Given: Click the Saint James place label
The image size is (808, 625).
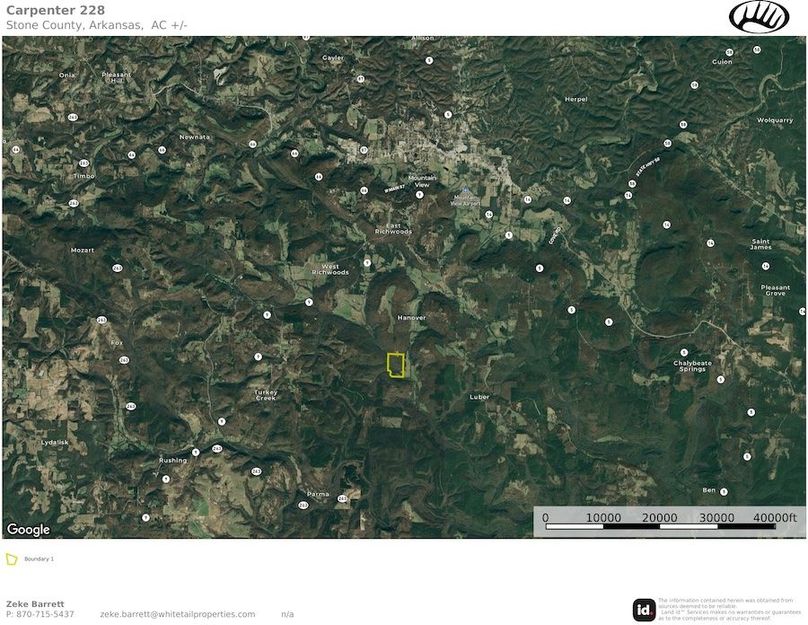Looking at the screenshot, I should tap(761, 244).
